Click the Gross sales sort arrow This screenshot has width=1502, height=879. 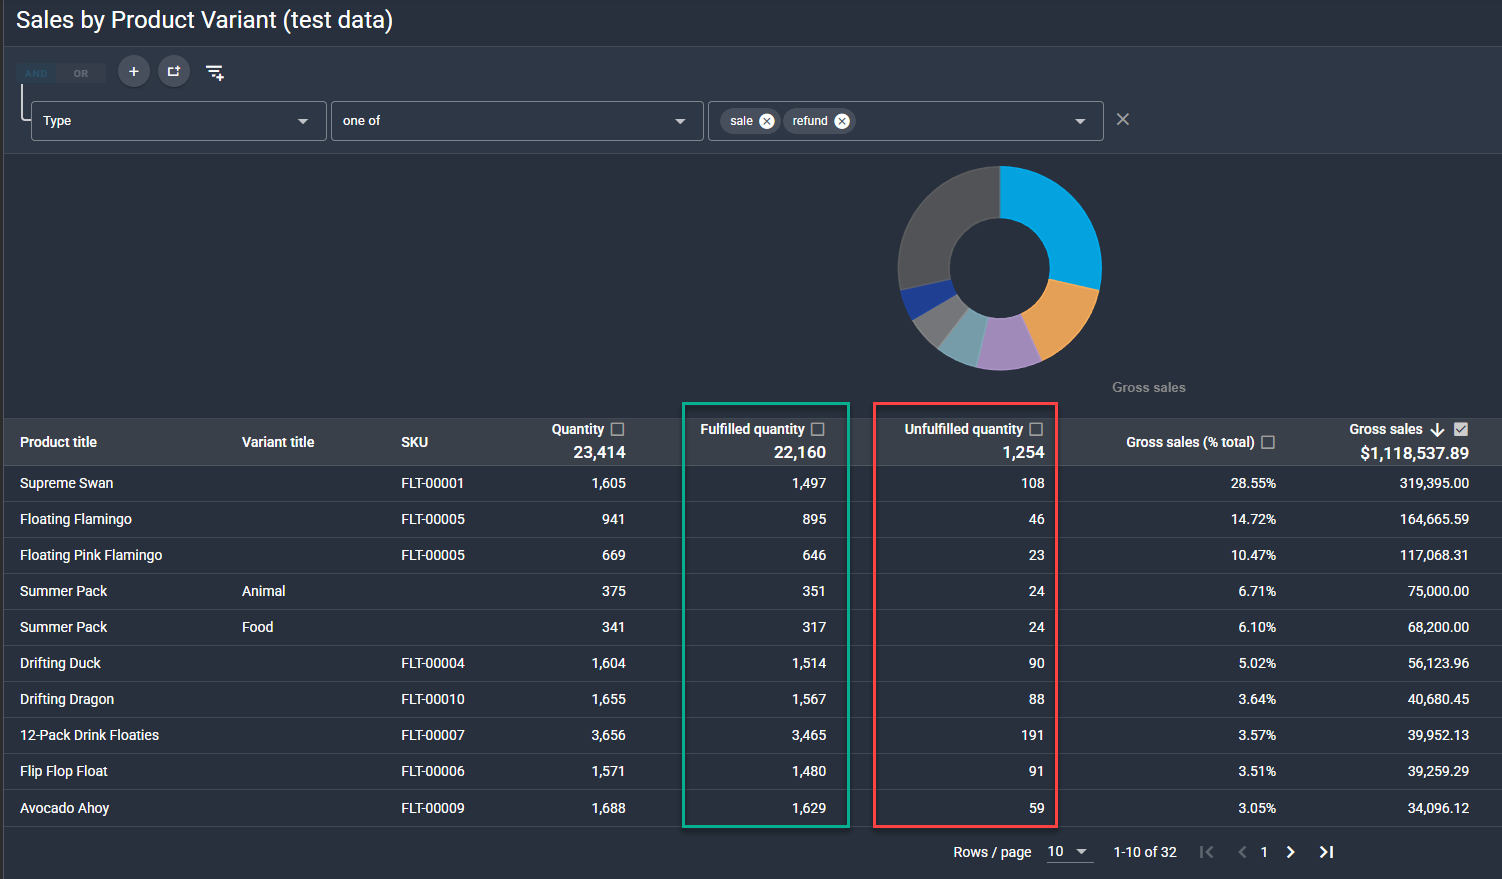tap(1437, 430)
